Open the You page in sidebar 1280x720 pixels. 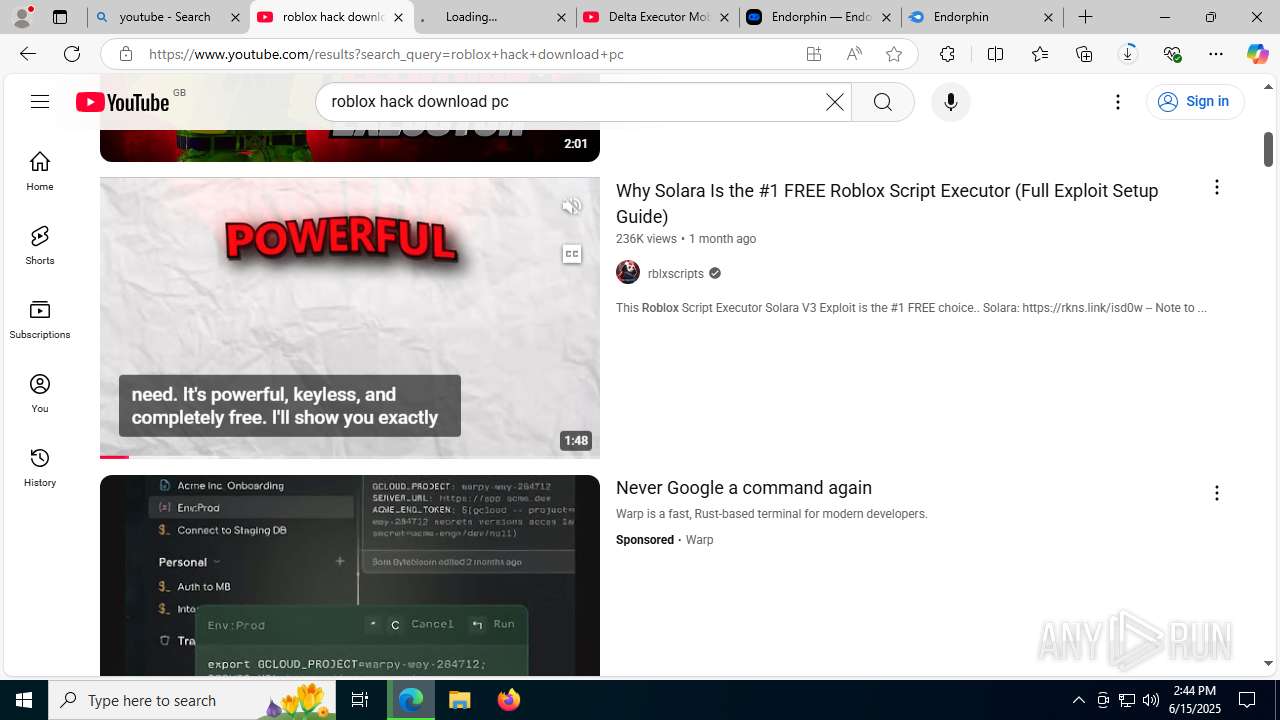pos(40,393)
